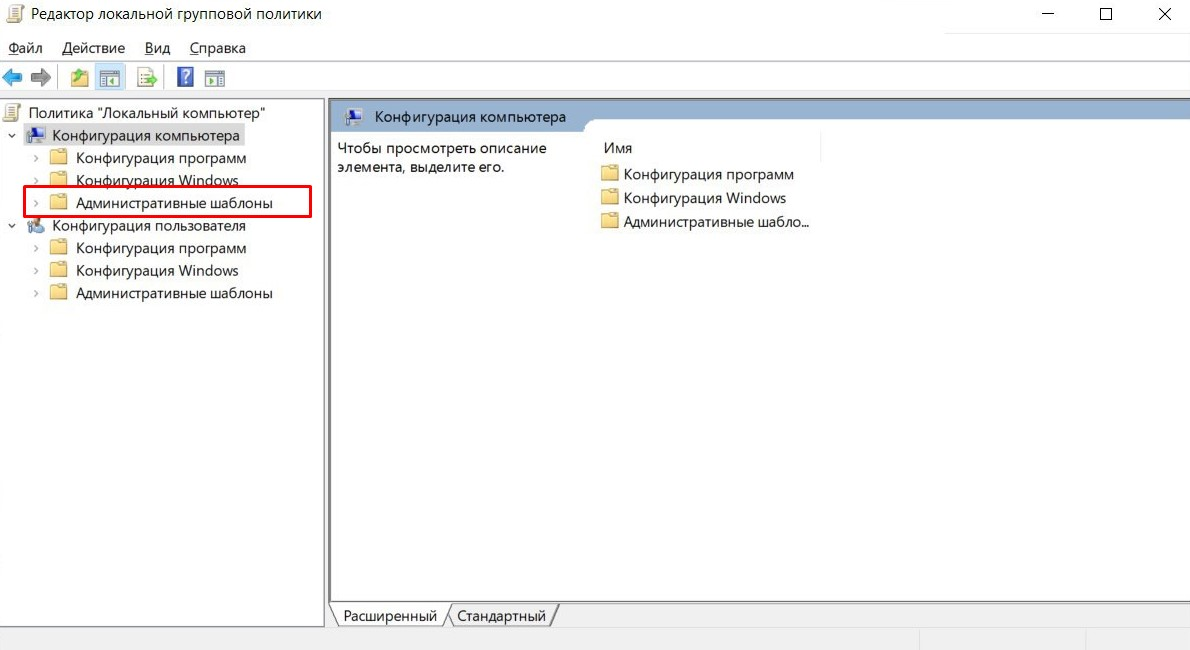The image size is (1190, 650).
Task: Expand Конфигурация программ under user configuration
Action: coord(36,248)
